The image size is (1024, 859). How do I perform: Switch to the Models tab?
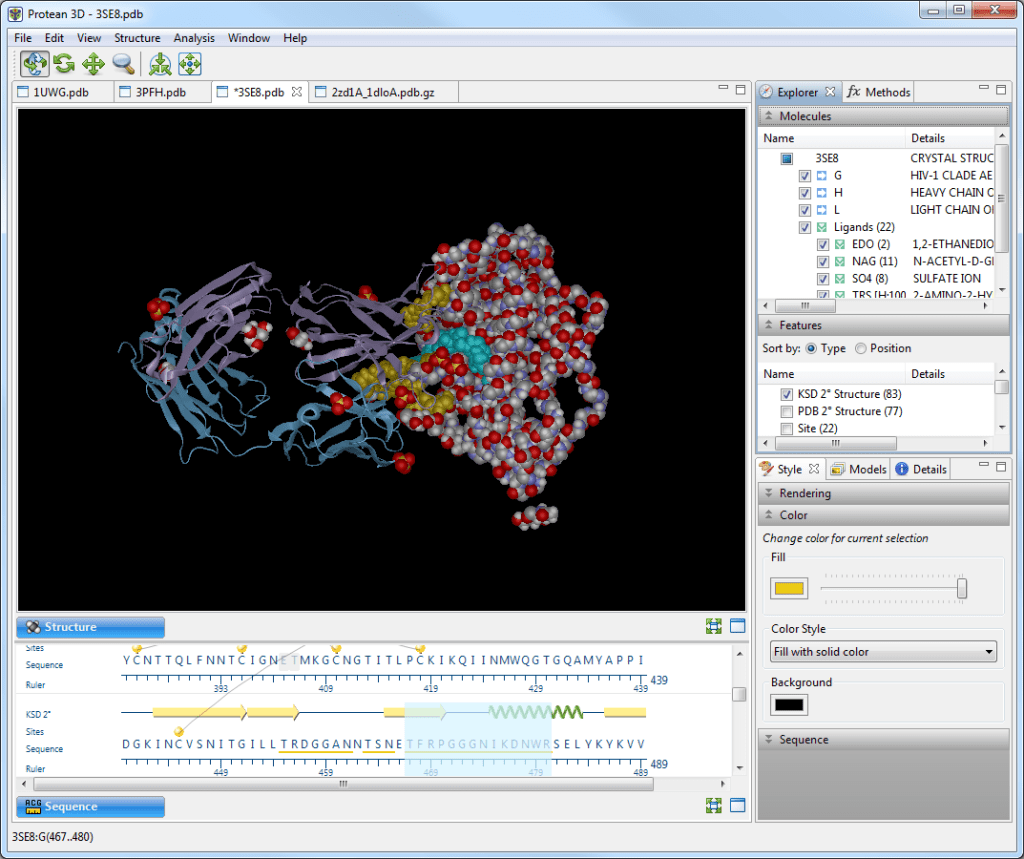tap(859, 469)
